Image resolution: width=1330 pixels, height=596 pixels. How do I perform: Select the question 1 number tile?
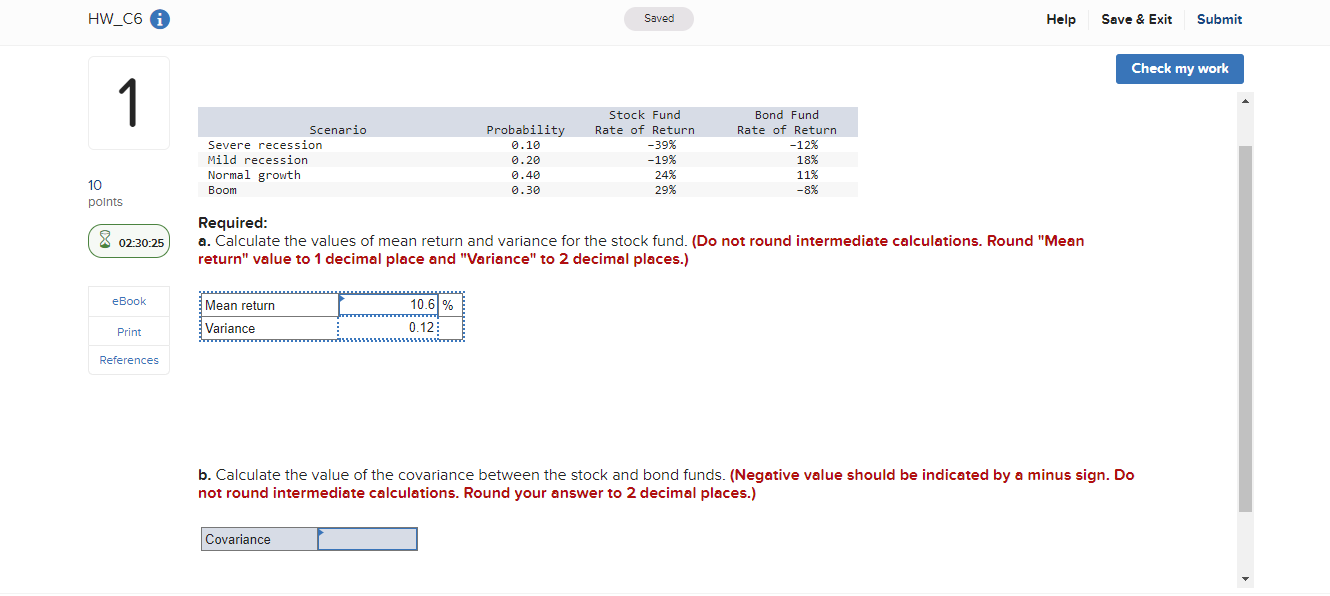click(x=128, y=103)
